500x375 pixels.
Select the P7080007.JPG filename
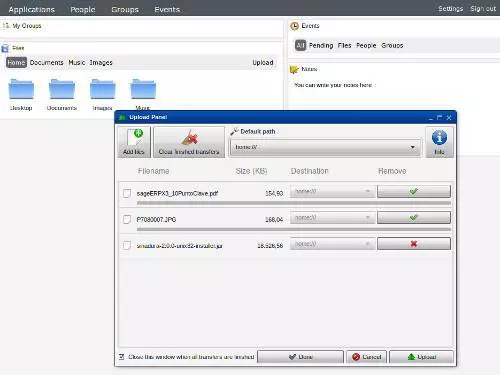coord(156,219)
